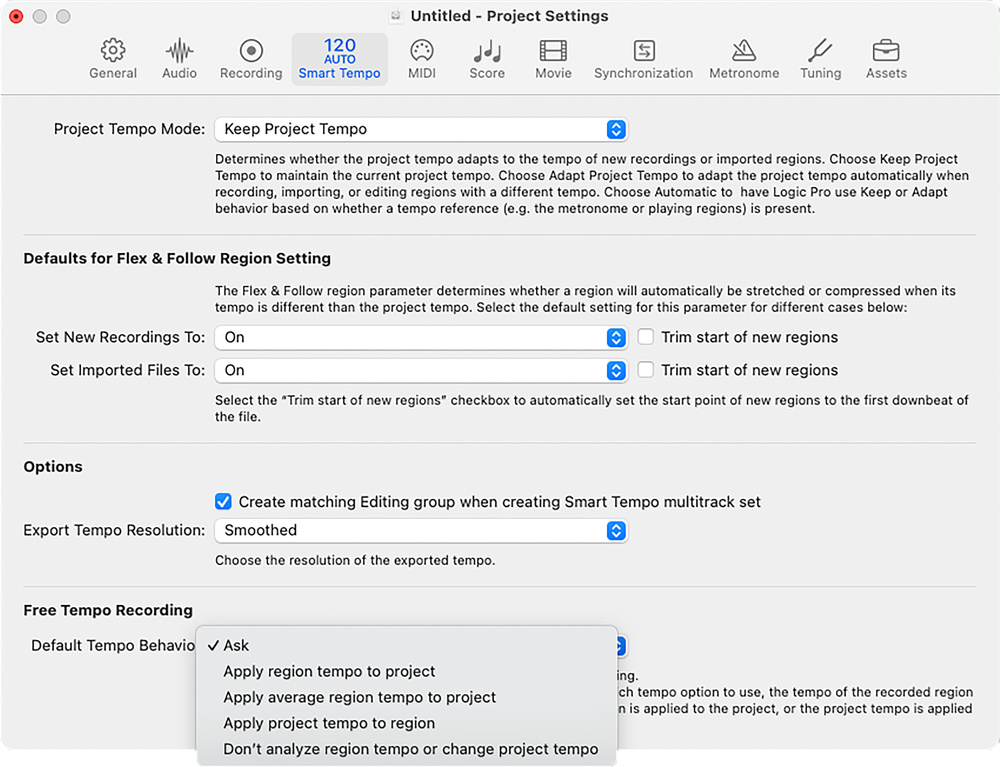This screenshot has height=767, width=1000.
Task: Open the General settings gear icon
Action: [113, 51]
